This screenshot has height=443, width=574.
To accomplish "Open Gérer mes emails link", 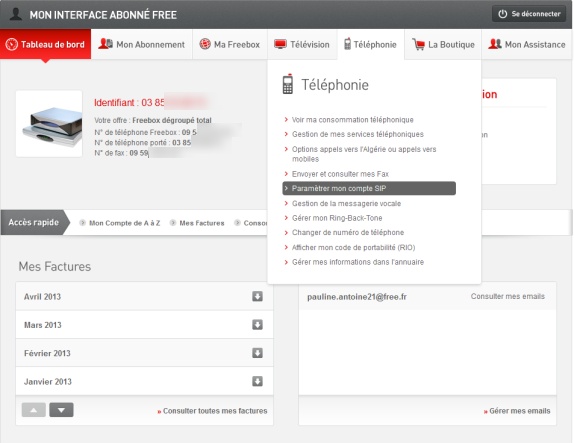I will click(x=517, y=411).
